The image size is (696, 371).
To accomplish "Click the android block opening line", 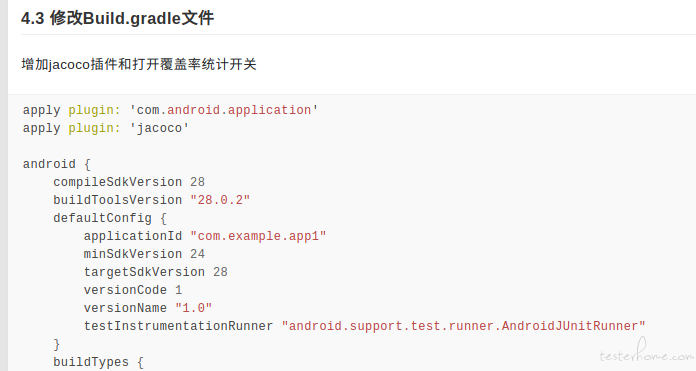I will pyautogui.click(x=57, y=164).
